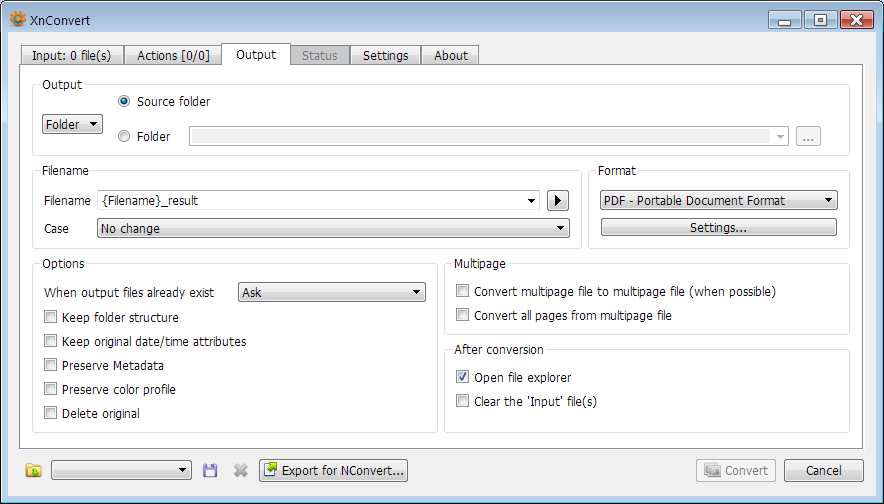Open the 'Ask' overwrite behavior dropdown
The image size is (884, 504).
[332, 292]
